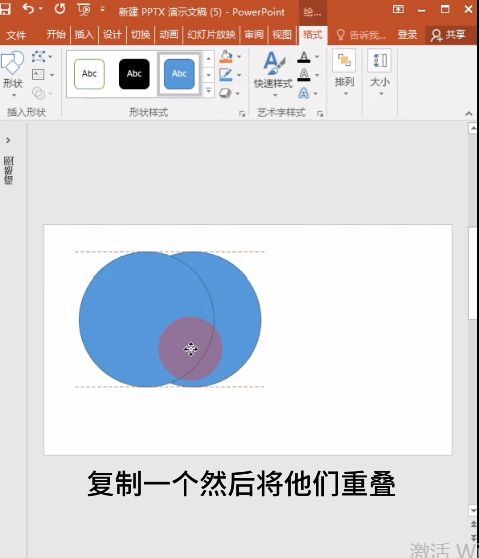Open Ribbon Display Options icon
The image size is (479, 558).
click(398, 9)
